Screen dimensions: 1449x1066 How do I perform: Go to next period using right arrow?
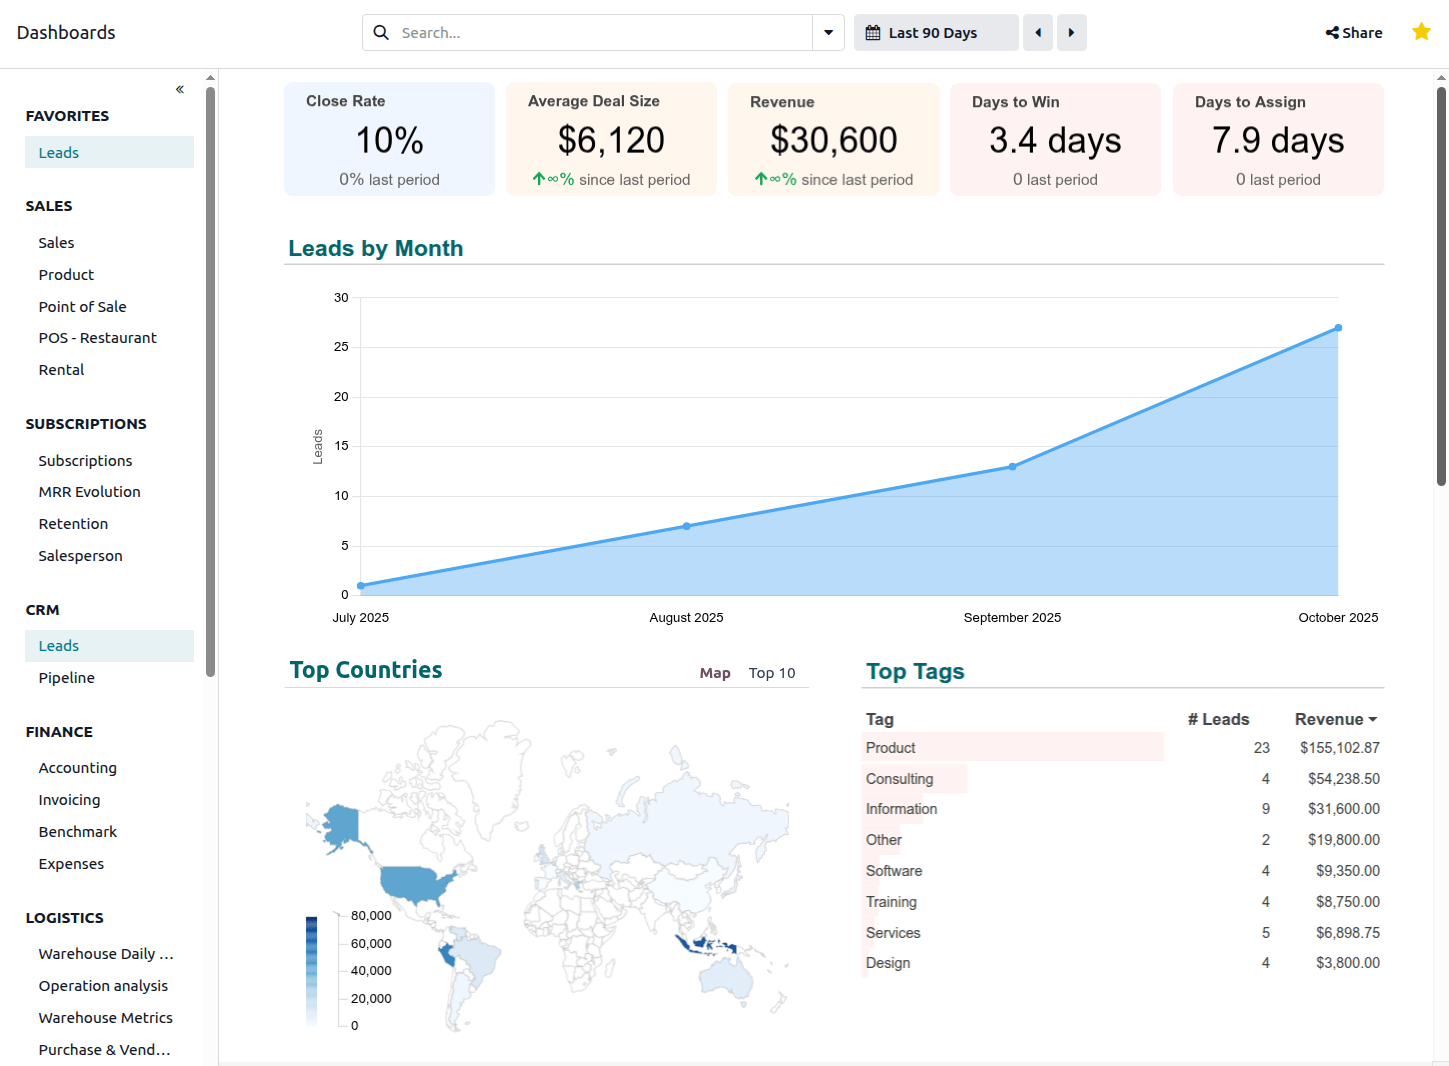pos(1071,32)
